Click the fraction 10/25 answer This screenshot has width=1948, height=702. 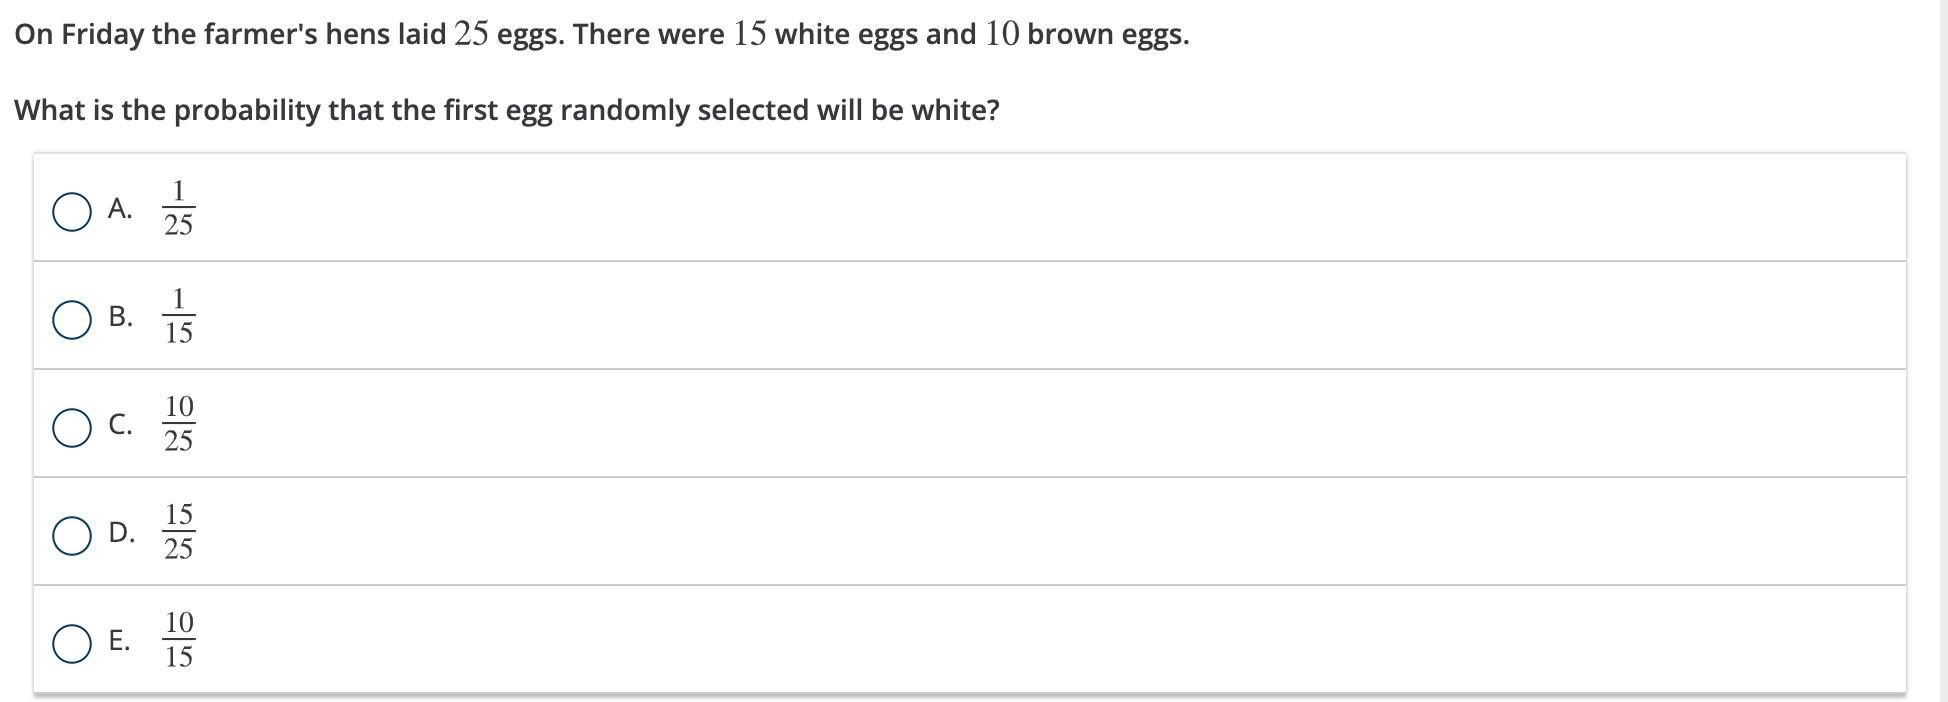pos(178,424)
